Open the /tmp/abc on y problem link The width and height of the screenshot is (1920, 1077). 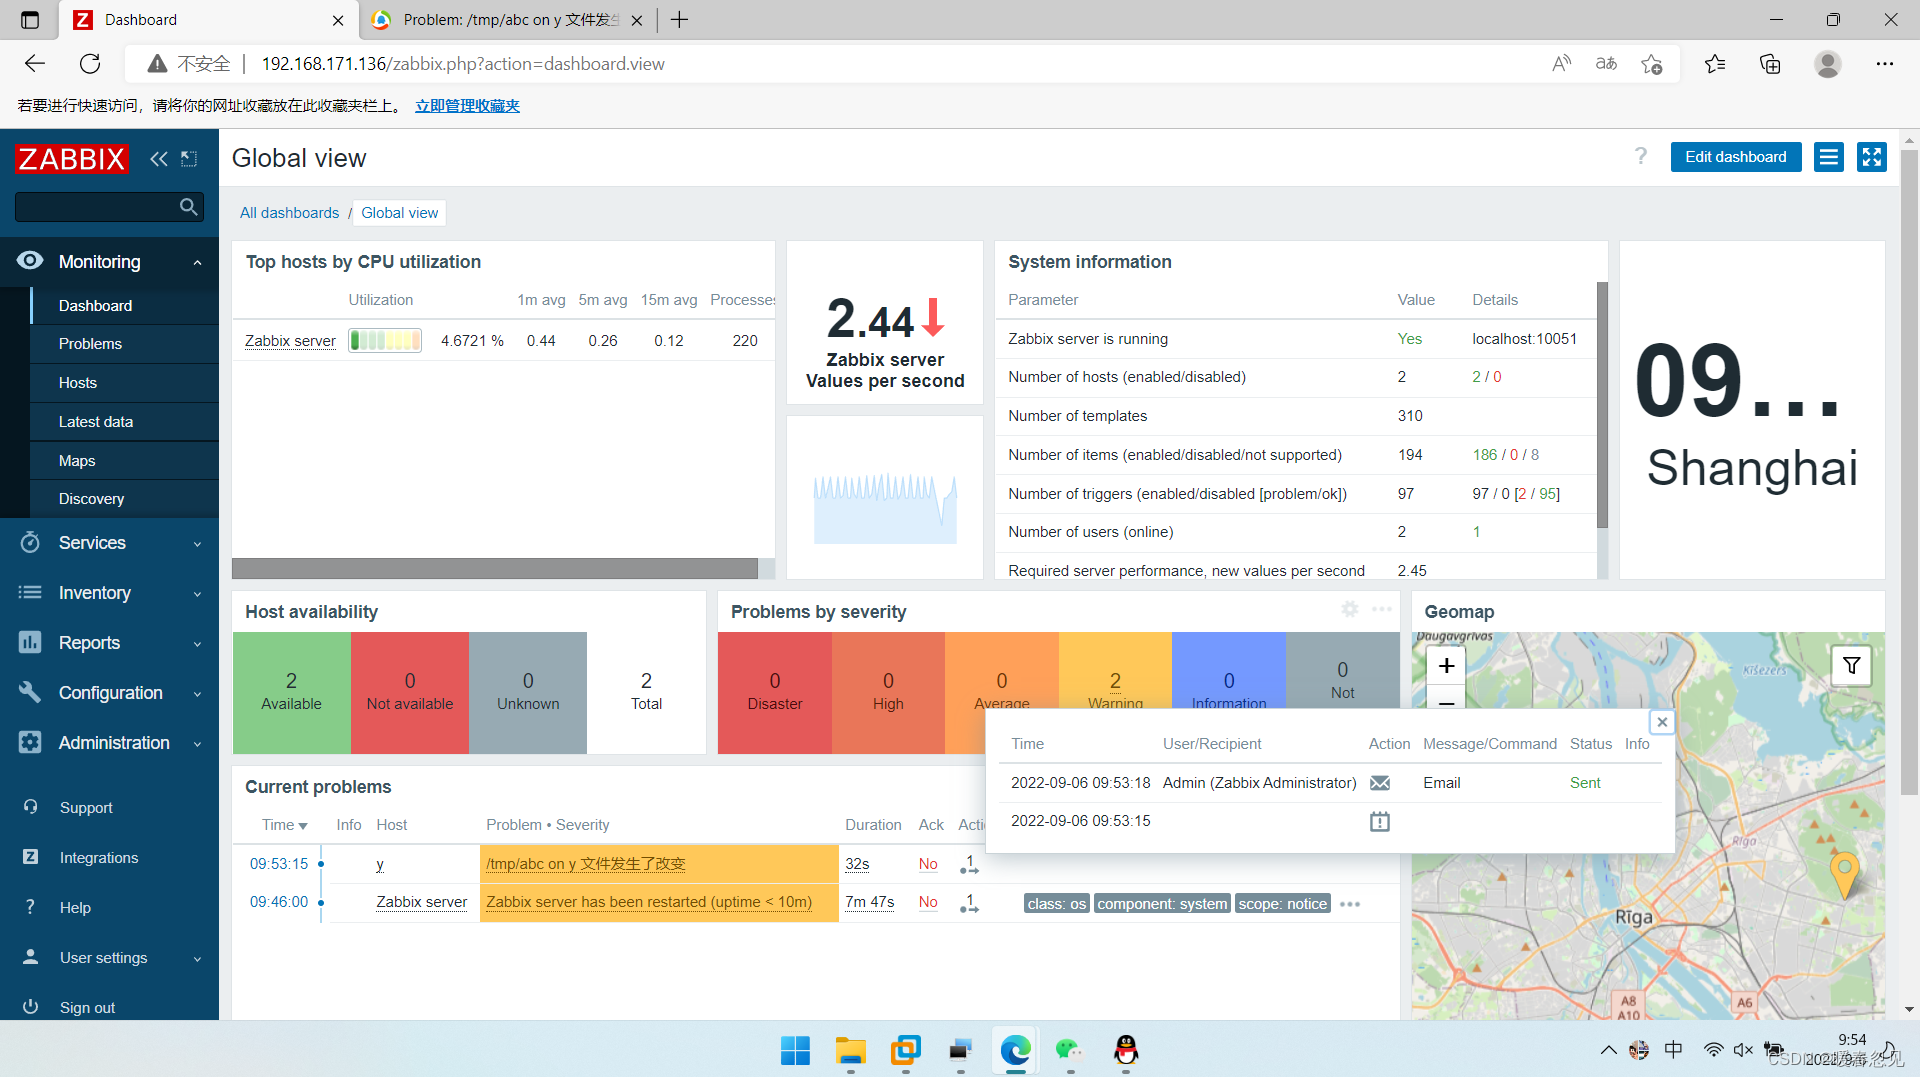point(586,864)
